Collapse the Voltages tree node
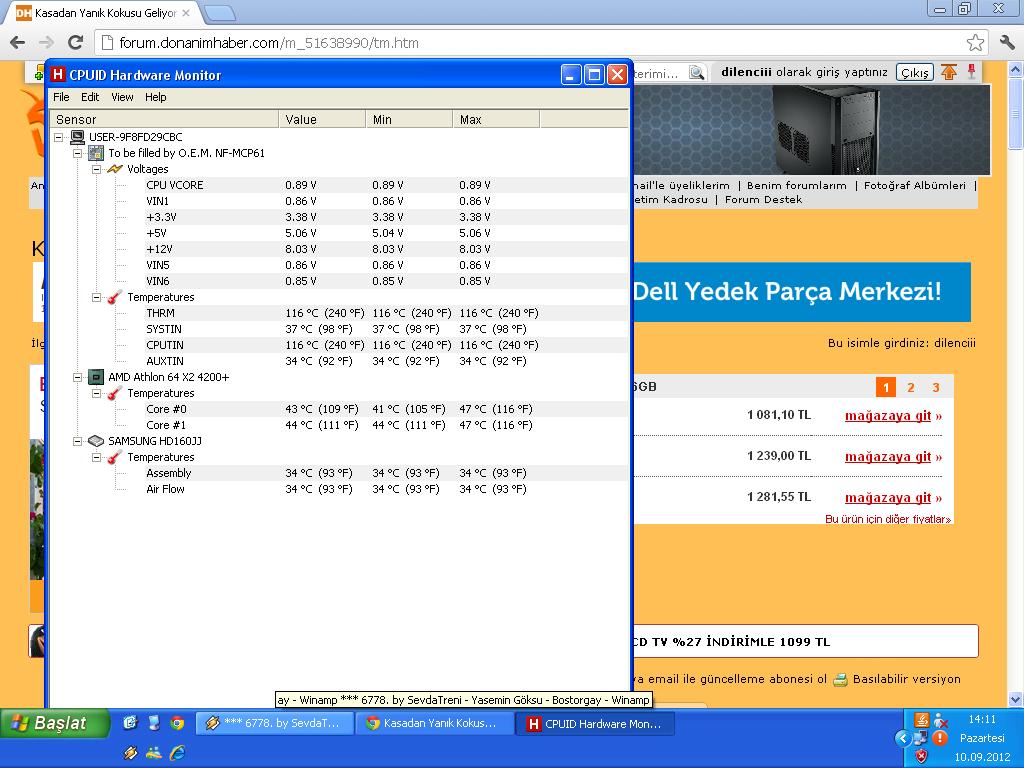The image size is (1024, 768). click(x=97, y=169)
